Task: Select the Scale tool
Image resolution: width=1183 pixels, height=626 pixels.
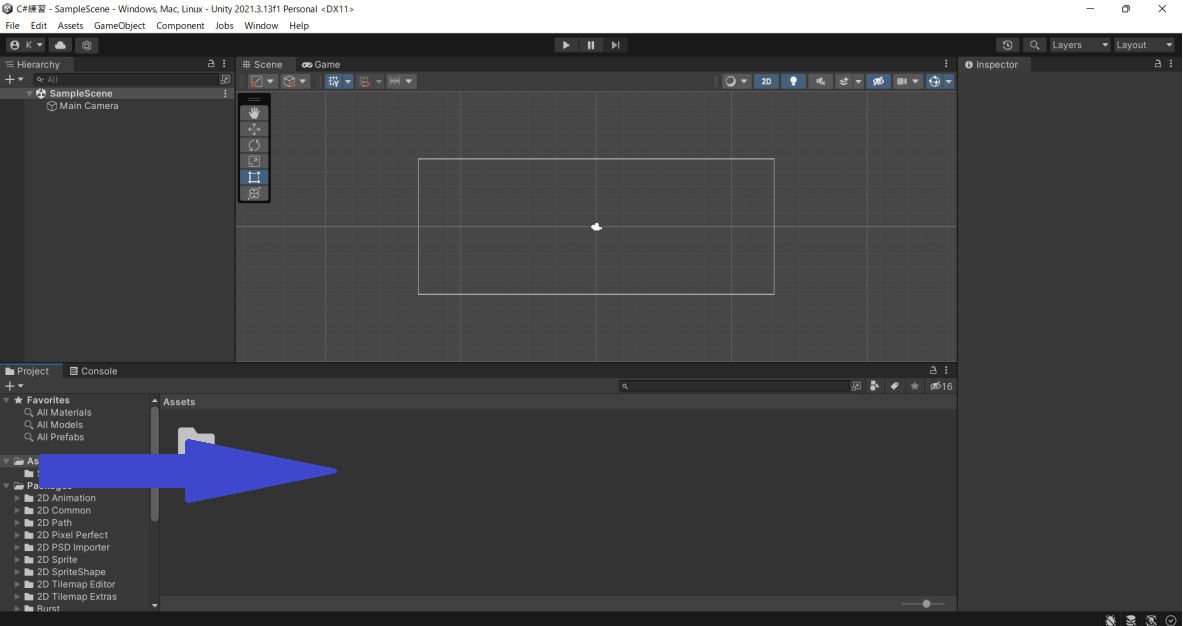Action: click(254, 161)
